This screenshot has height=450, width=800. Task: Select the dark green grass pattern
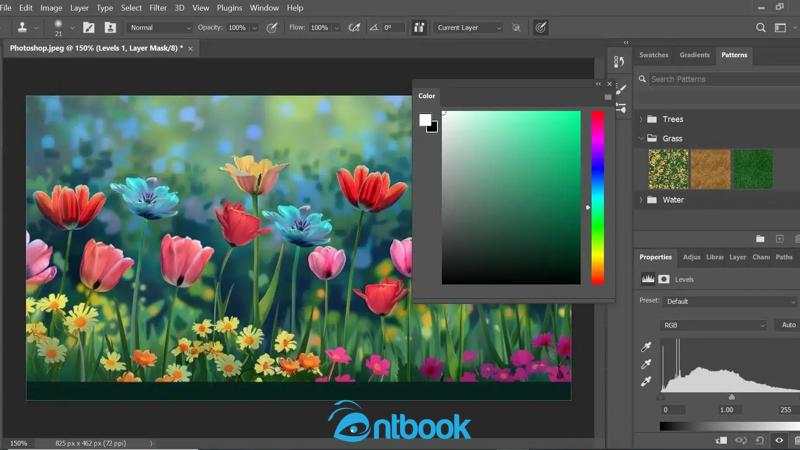pyautogui.click(x=753, y=169)
